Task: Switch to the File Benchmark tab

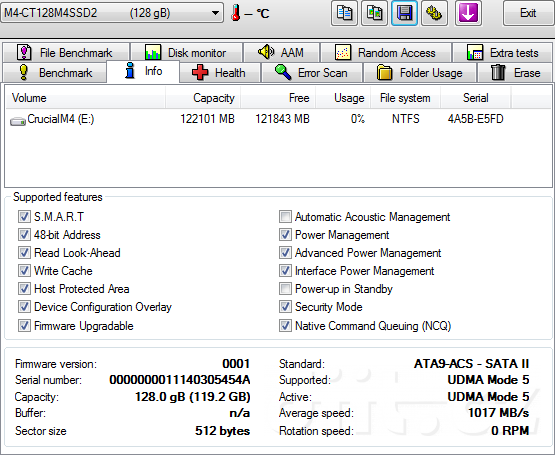Action: click(x=66, y=52)
